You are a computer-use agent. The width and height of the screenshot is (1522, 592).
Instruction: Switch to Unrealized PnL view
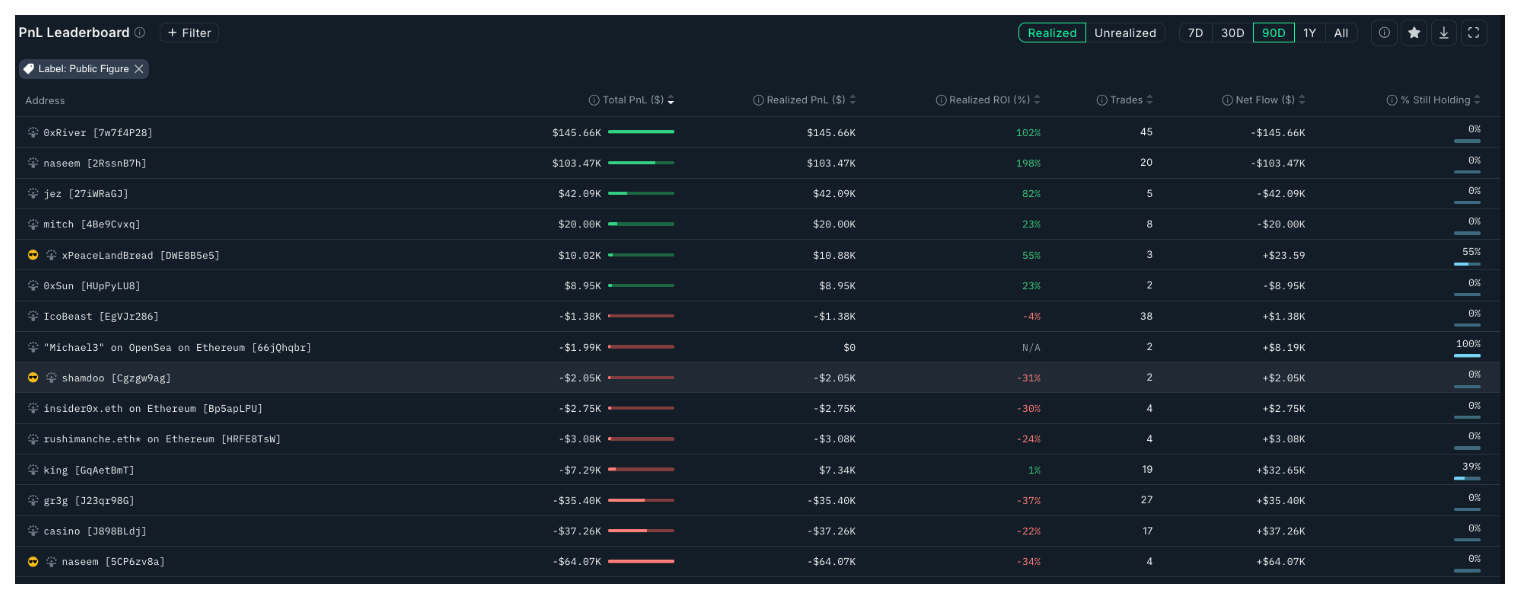click(1125, 33)
